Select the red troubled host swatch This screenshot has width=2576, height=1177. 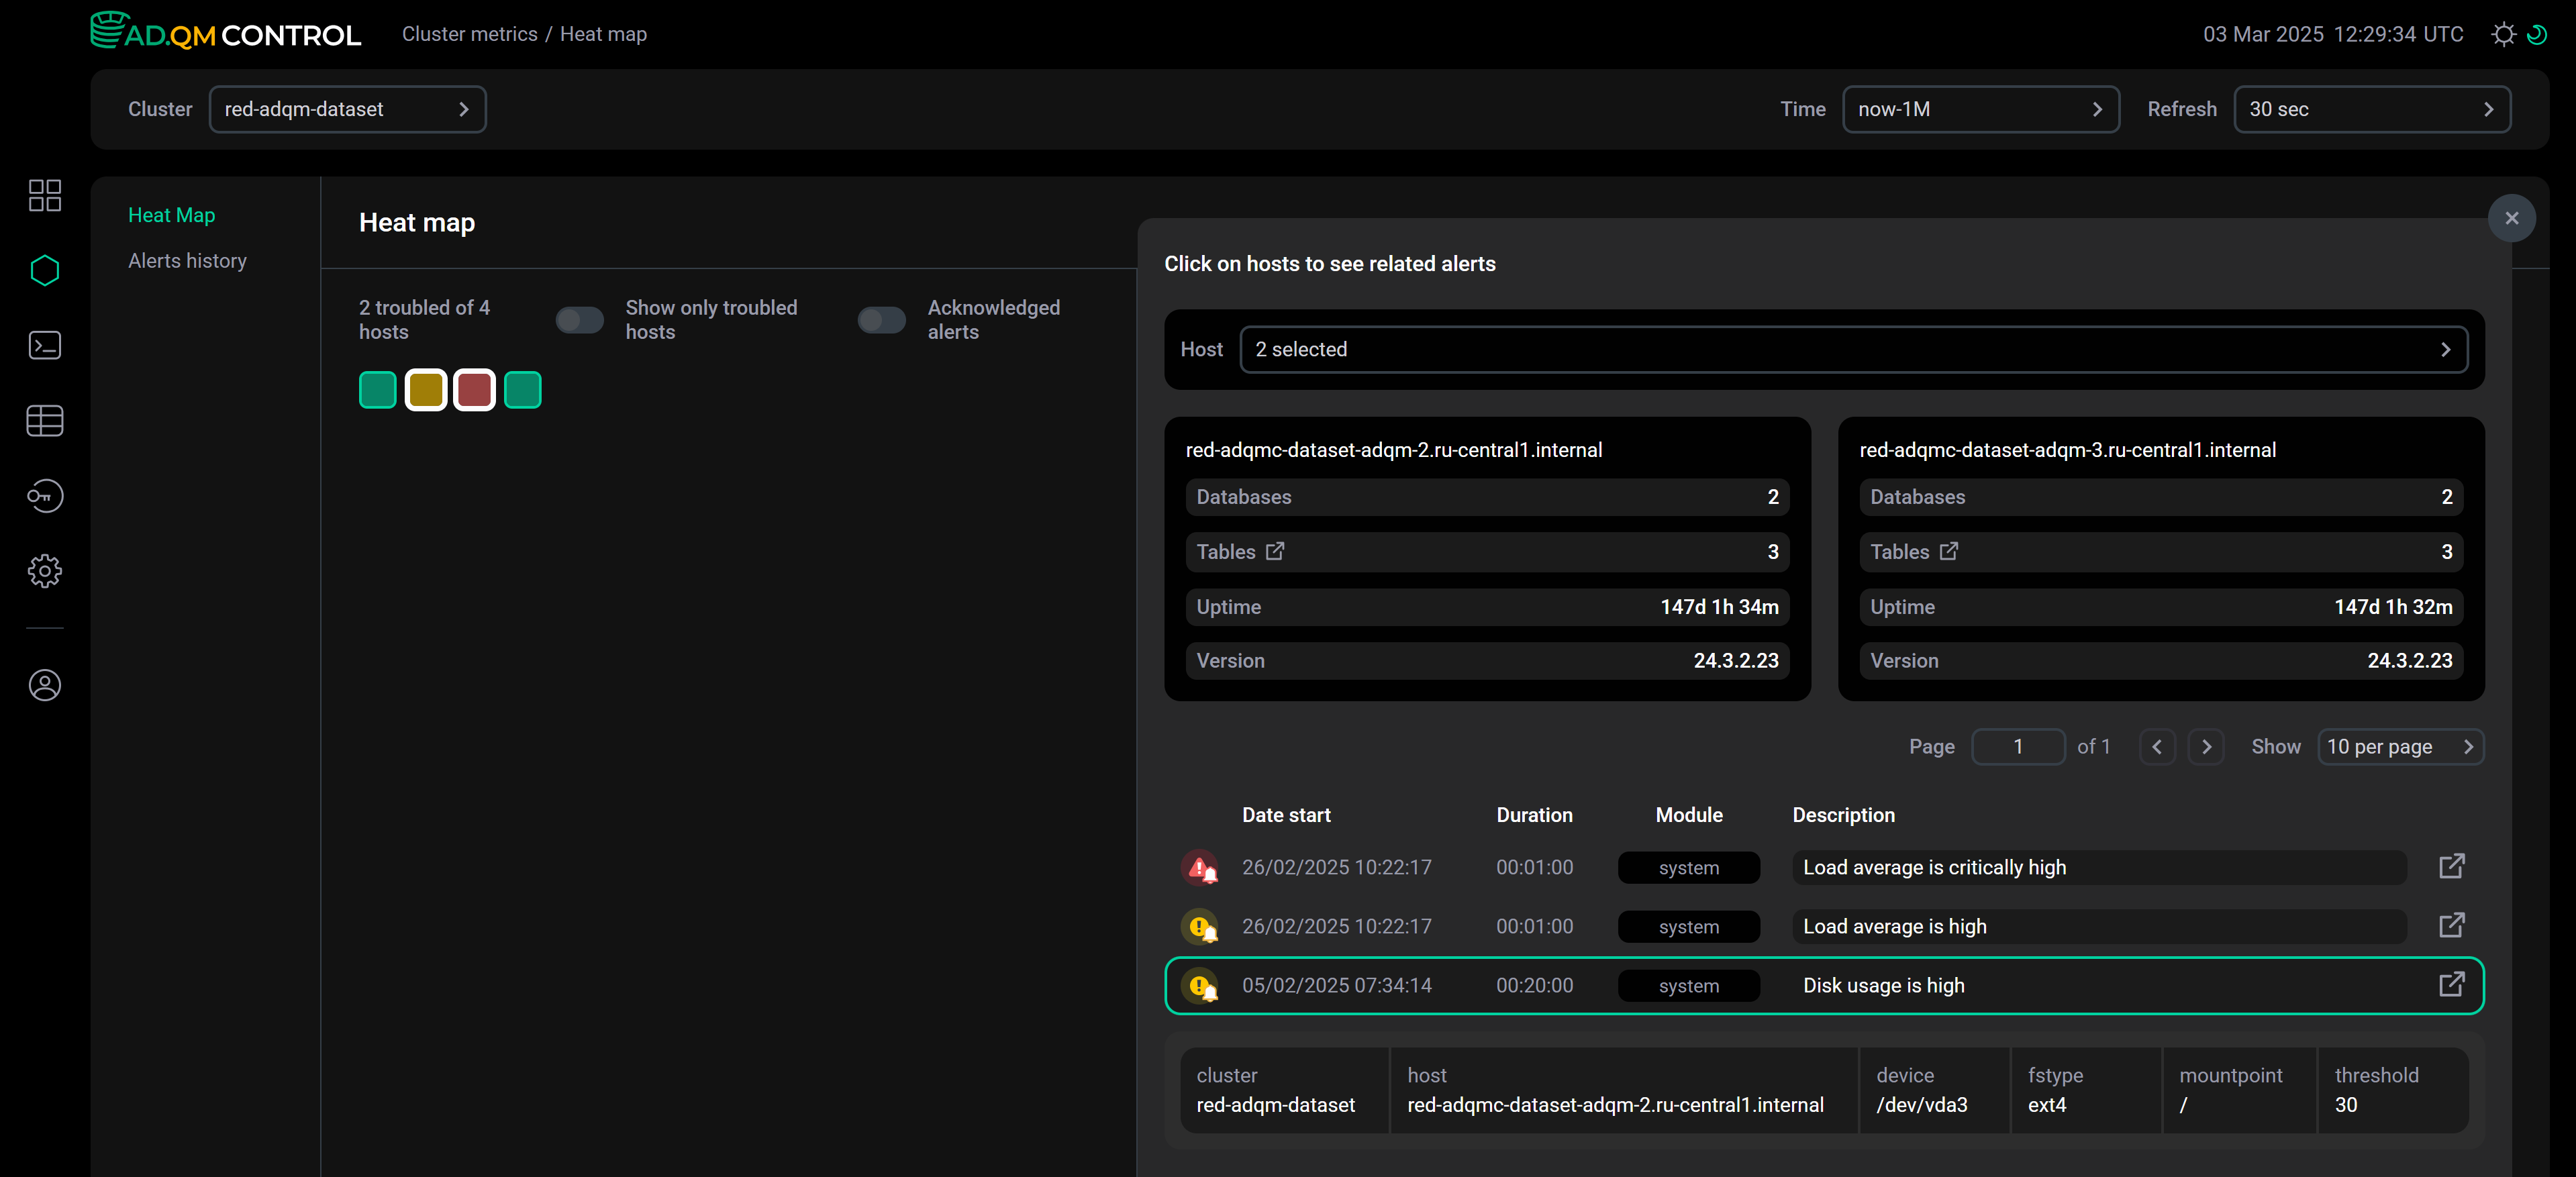[474, 390]
